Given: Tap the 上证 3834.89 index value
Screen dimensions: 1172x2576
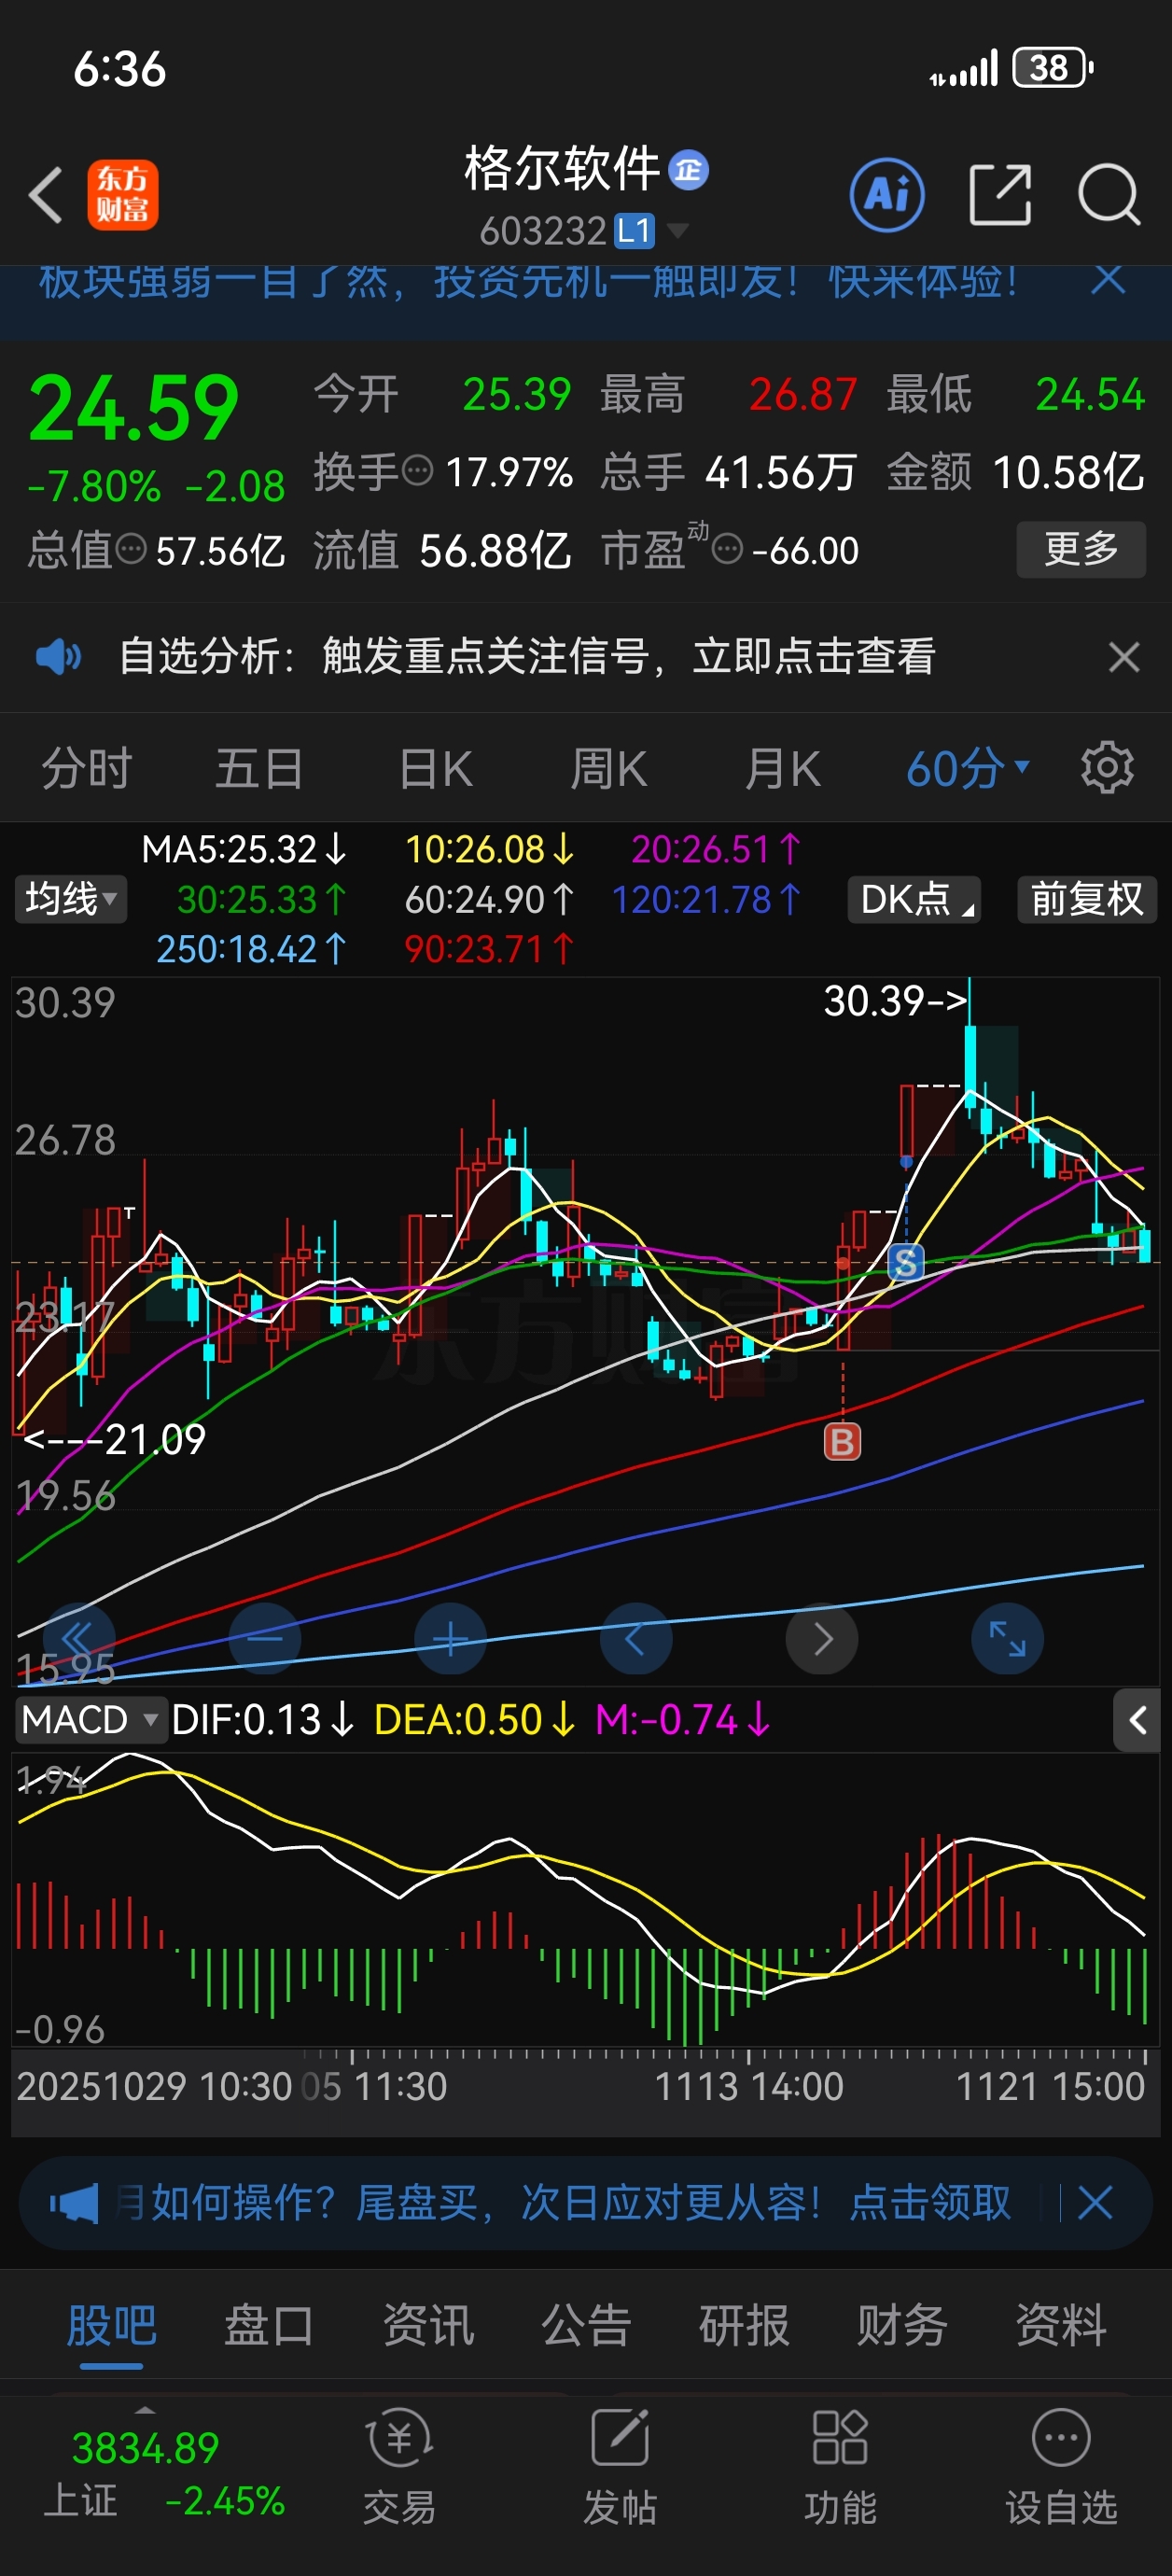Looking at the screenshot, I should pos(145,2448).
